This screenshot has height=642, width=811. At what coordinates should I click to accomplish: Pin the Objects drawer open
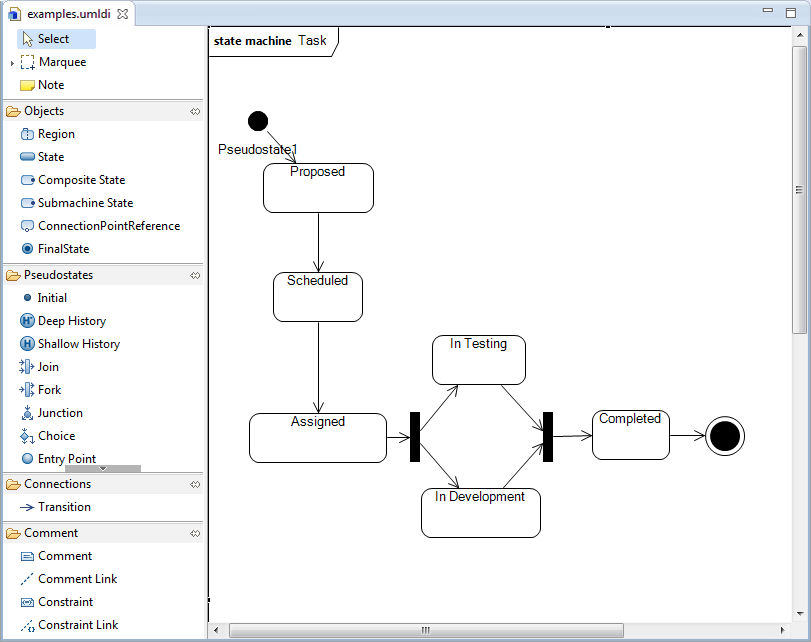click(x=195, y=111)
